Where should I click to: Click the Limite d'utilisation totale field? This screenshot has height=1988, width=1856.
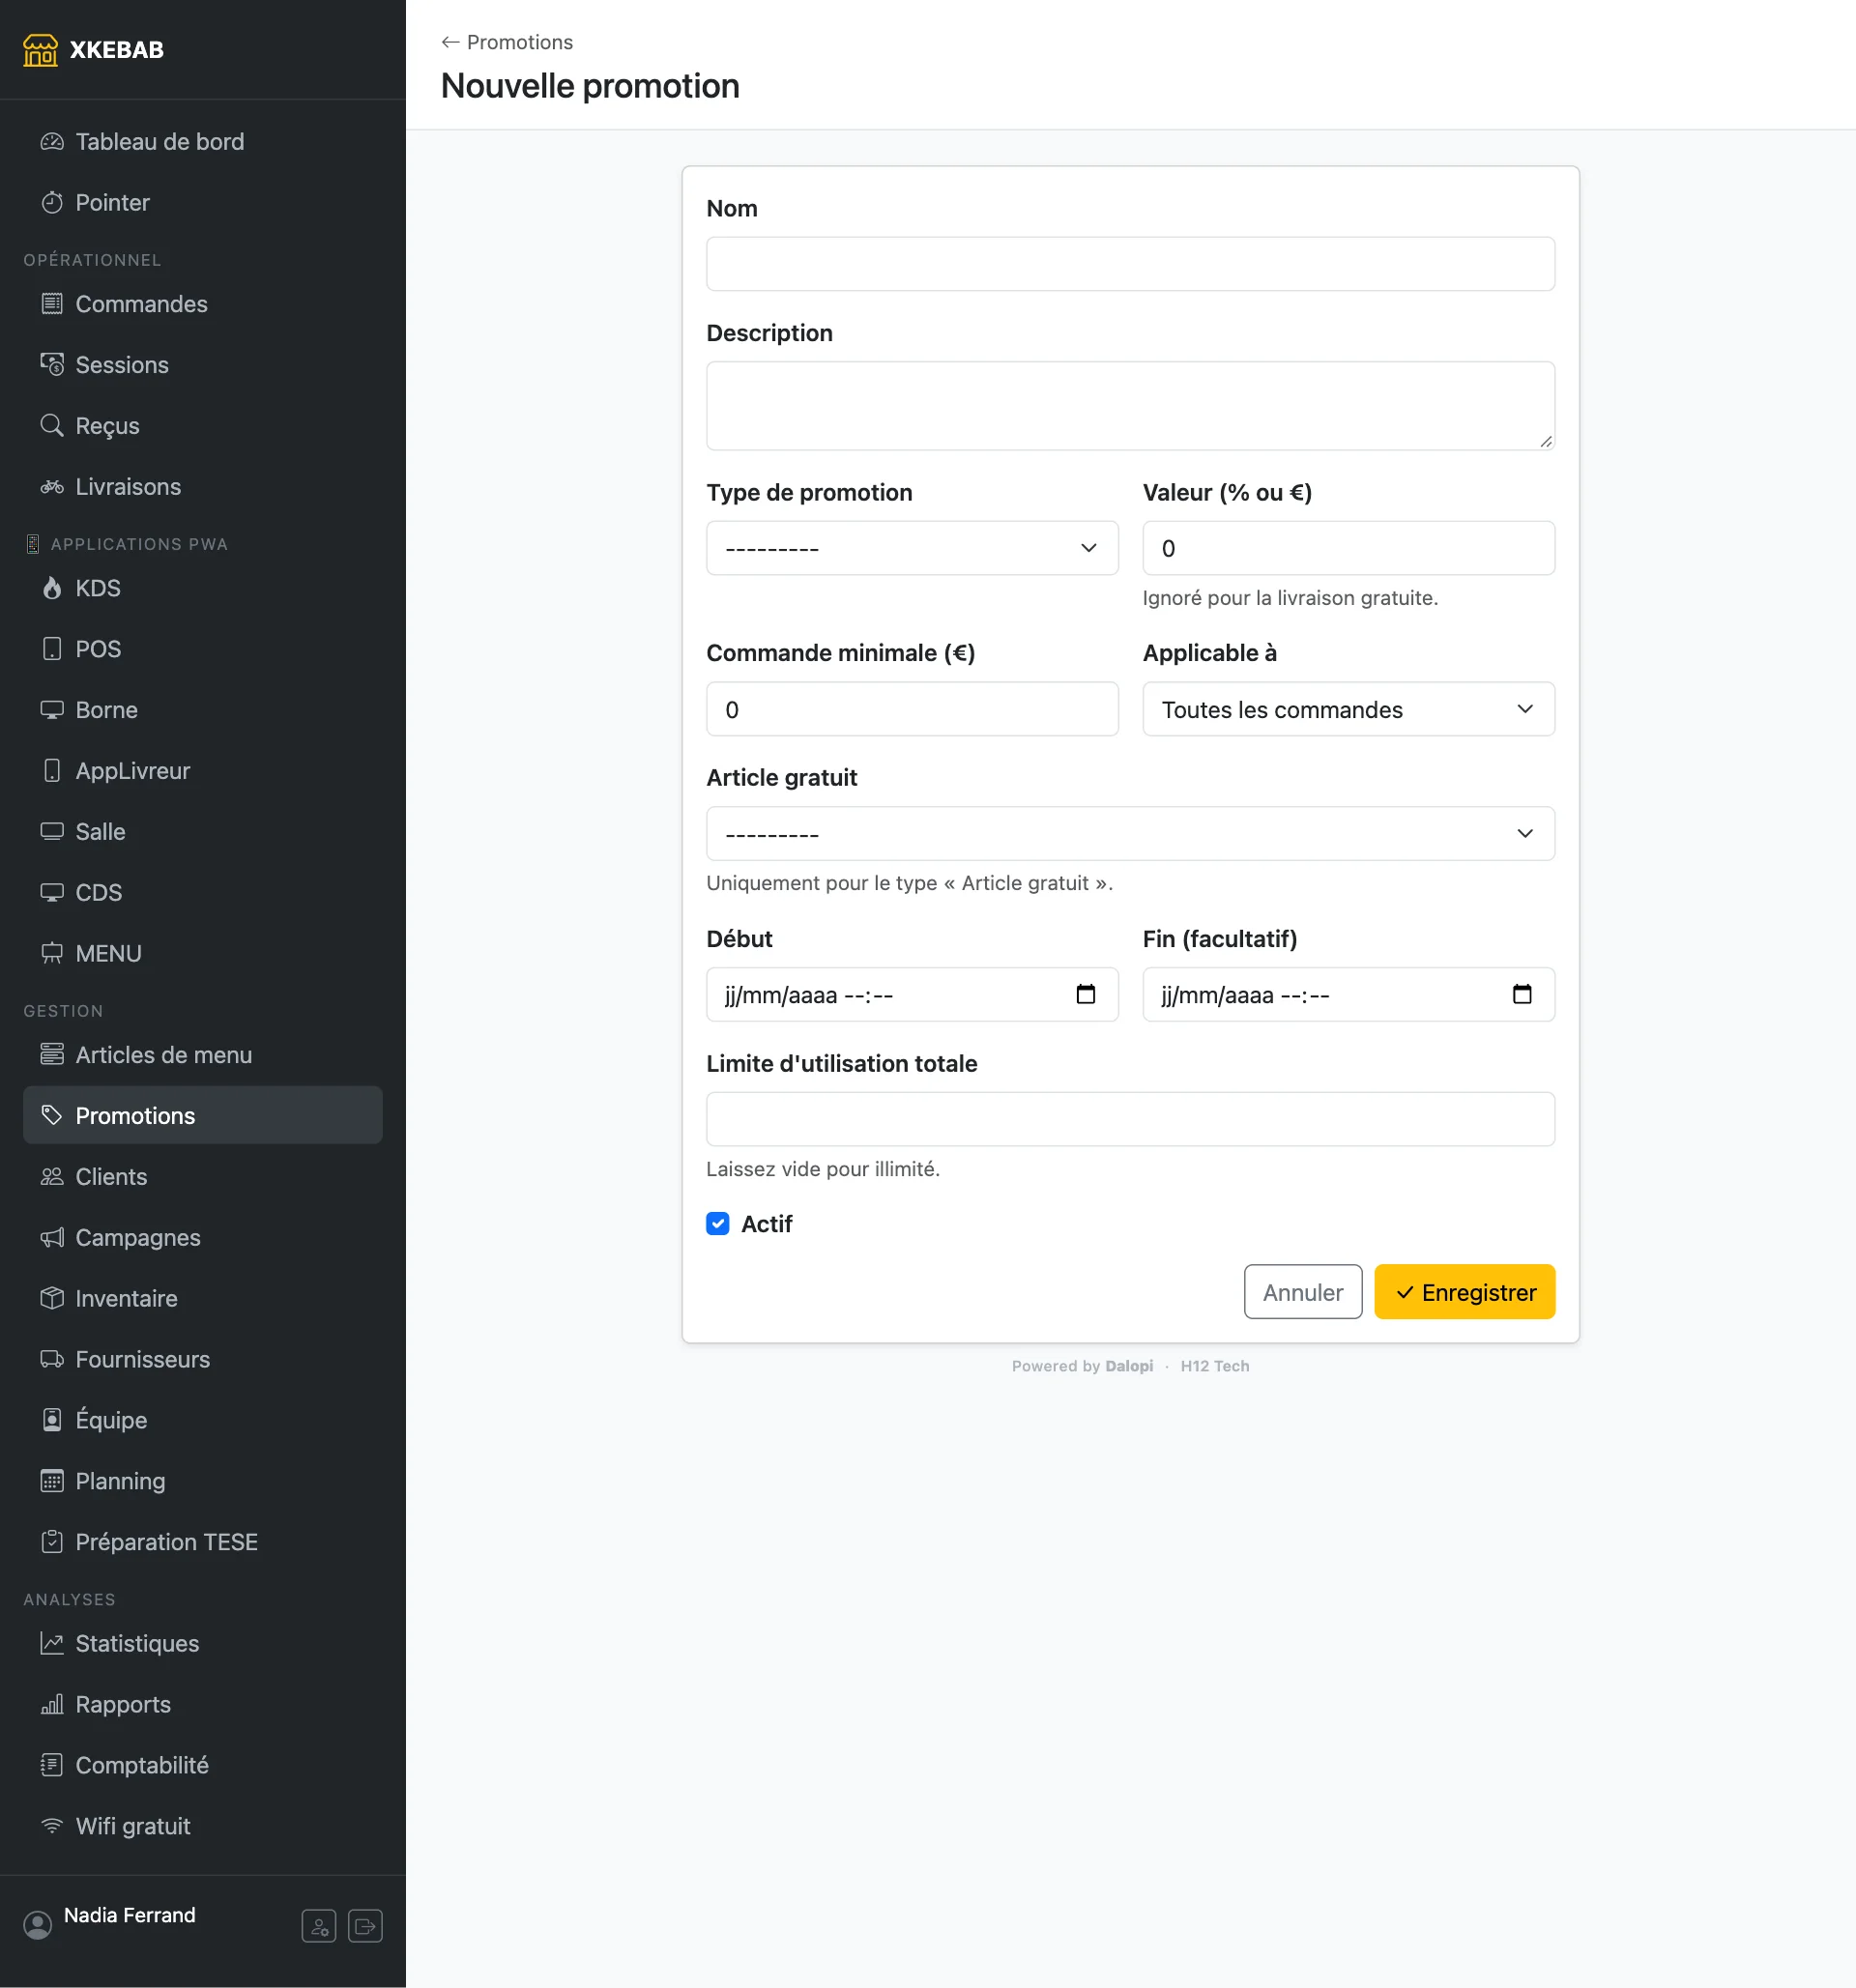[x=1130, y=1119]
